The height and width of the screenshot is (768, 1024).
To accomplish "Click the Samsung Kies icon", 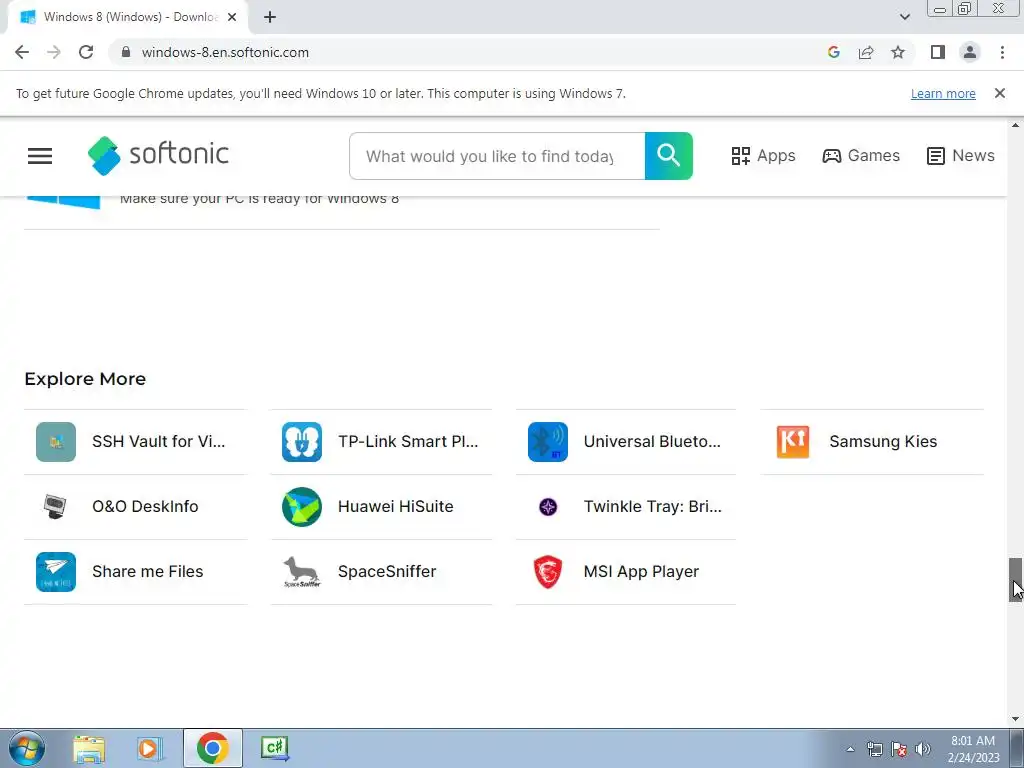I will pos(793,442).
